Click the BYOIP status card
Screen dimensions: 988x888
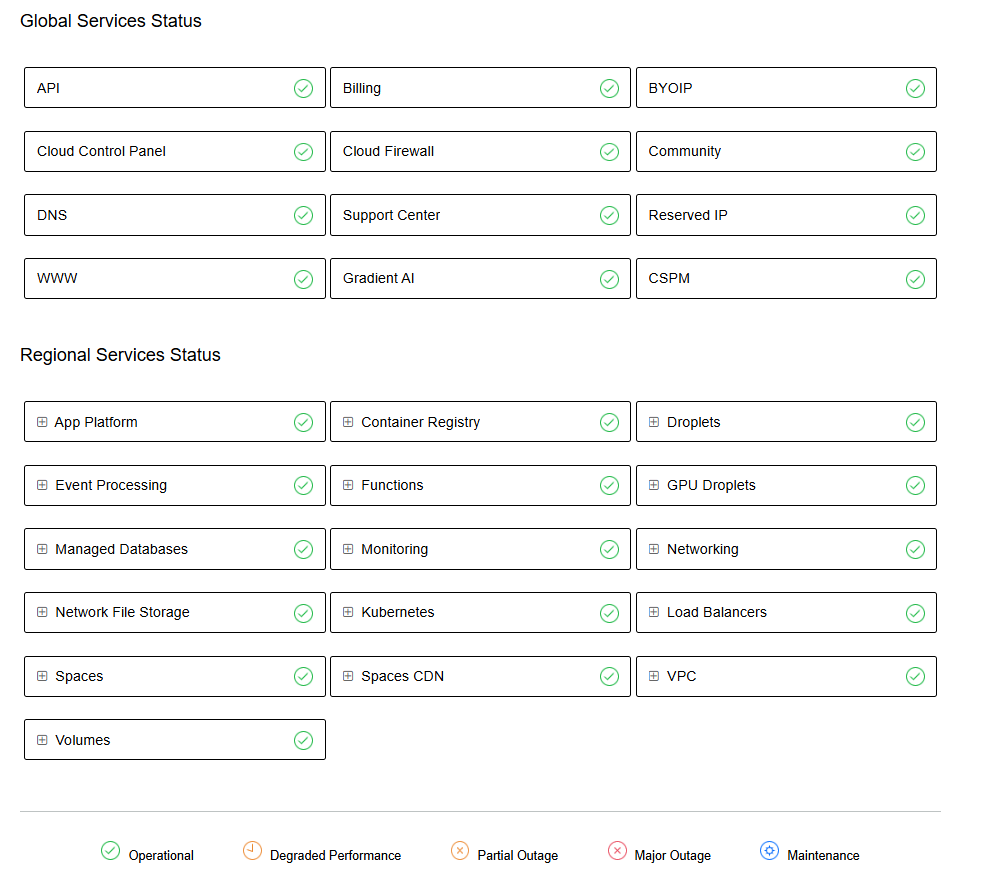(786, 88)
